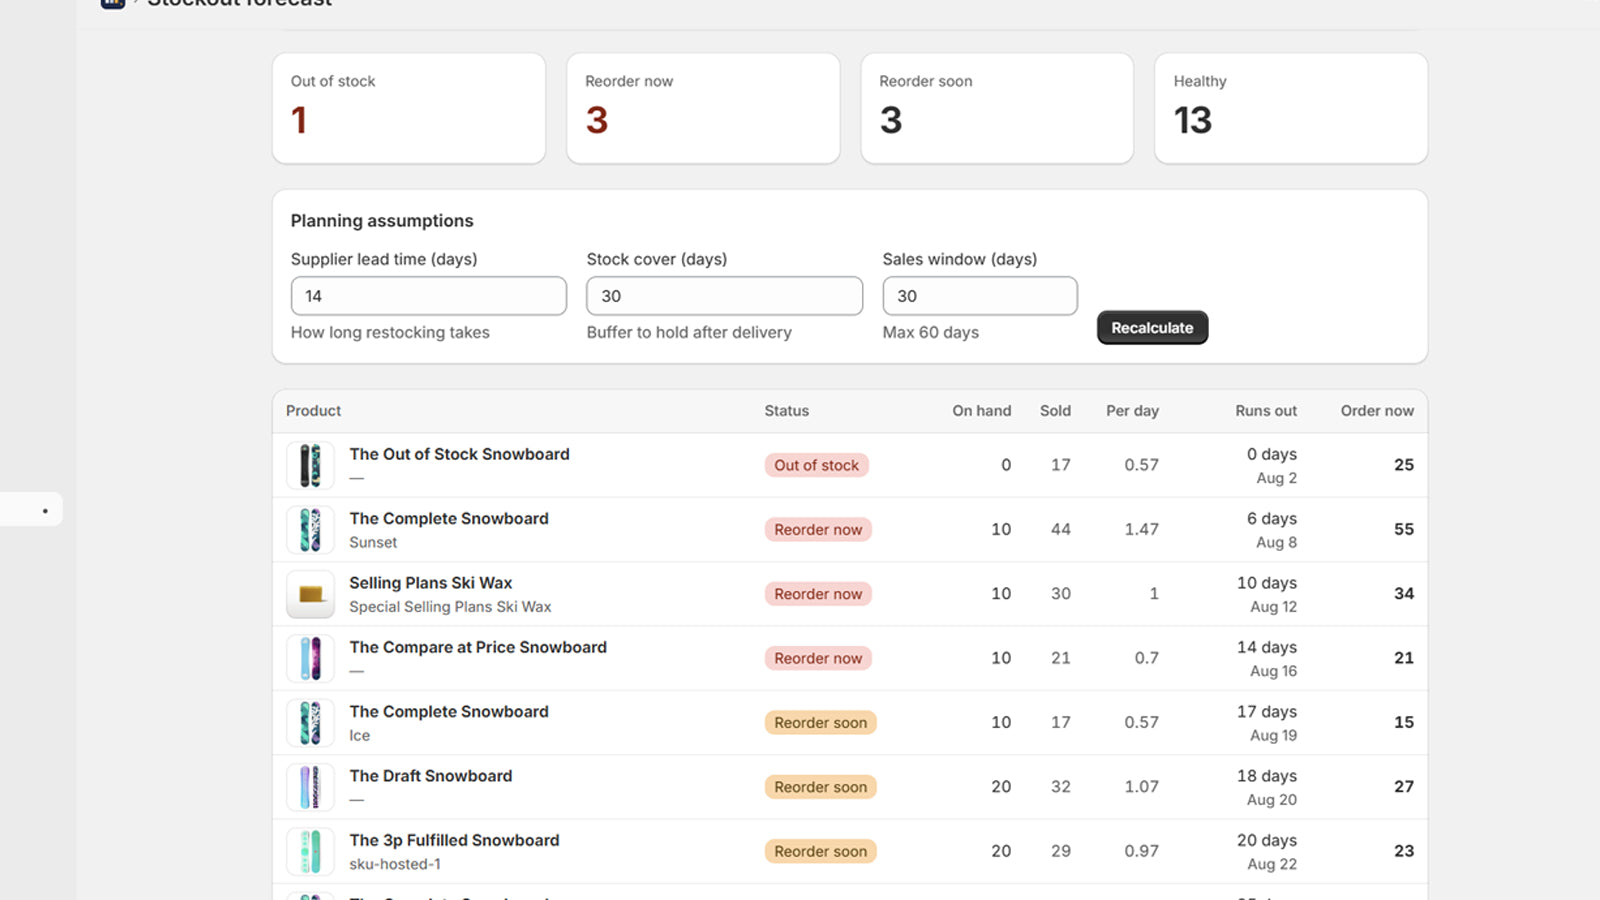Click The 3p Fulfilled Snowboard name

click(454, 840)
